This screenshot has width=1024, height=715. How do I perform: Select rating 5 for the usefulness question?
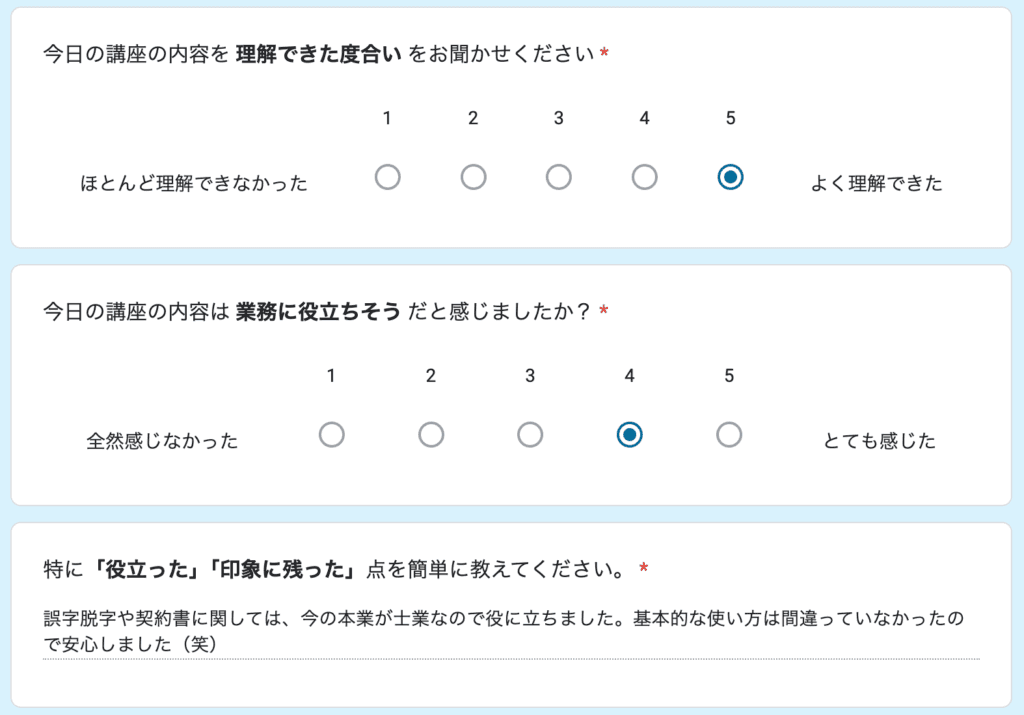click(729, 435)
